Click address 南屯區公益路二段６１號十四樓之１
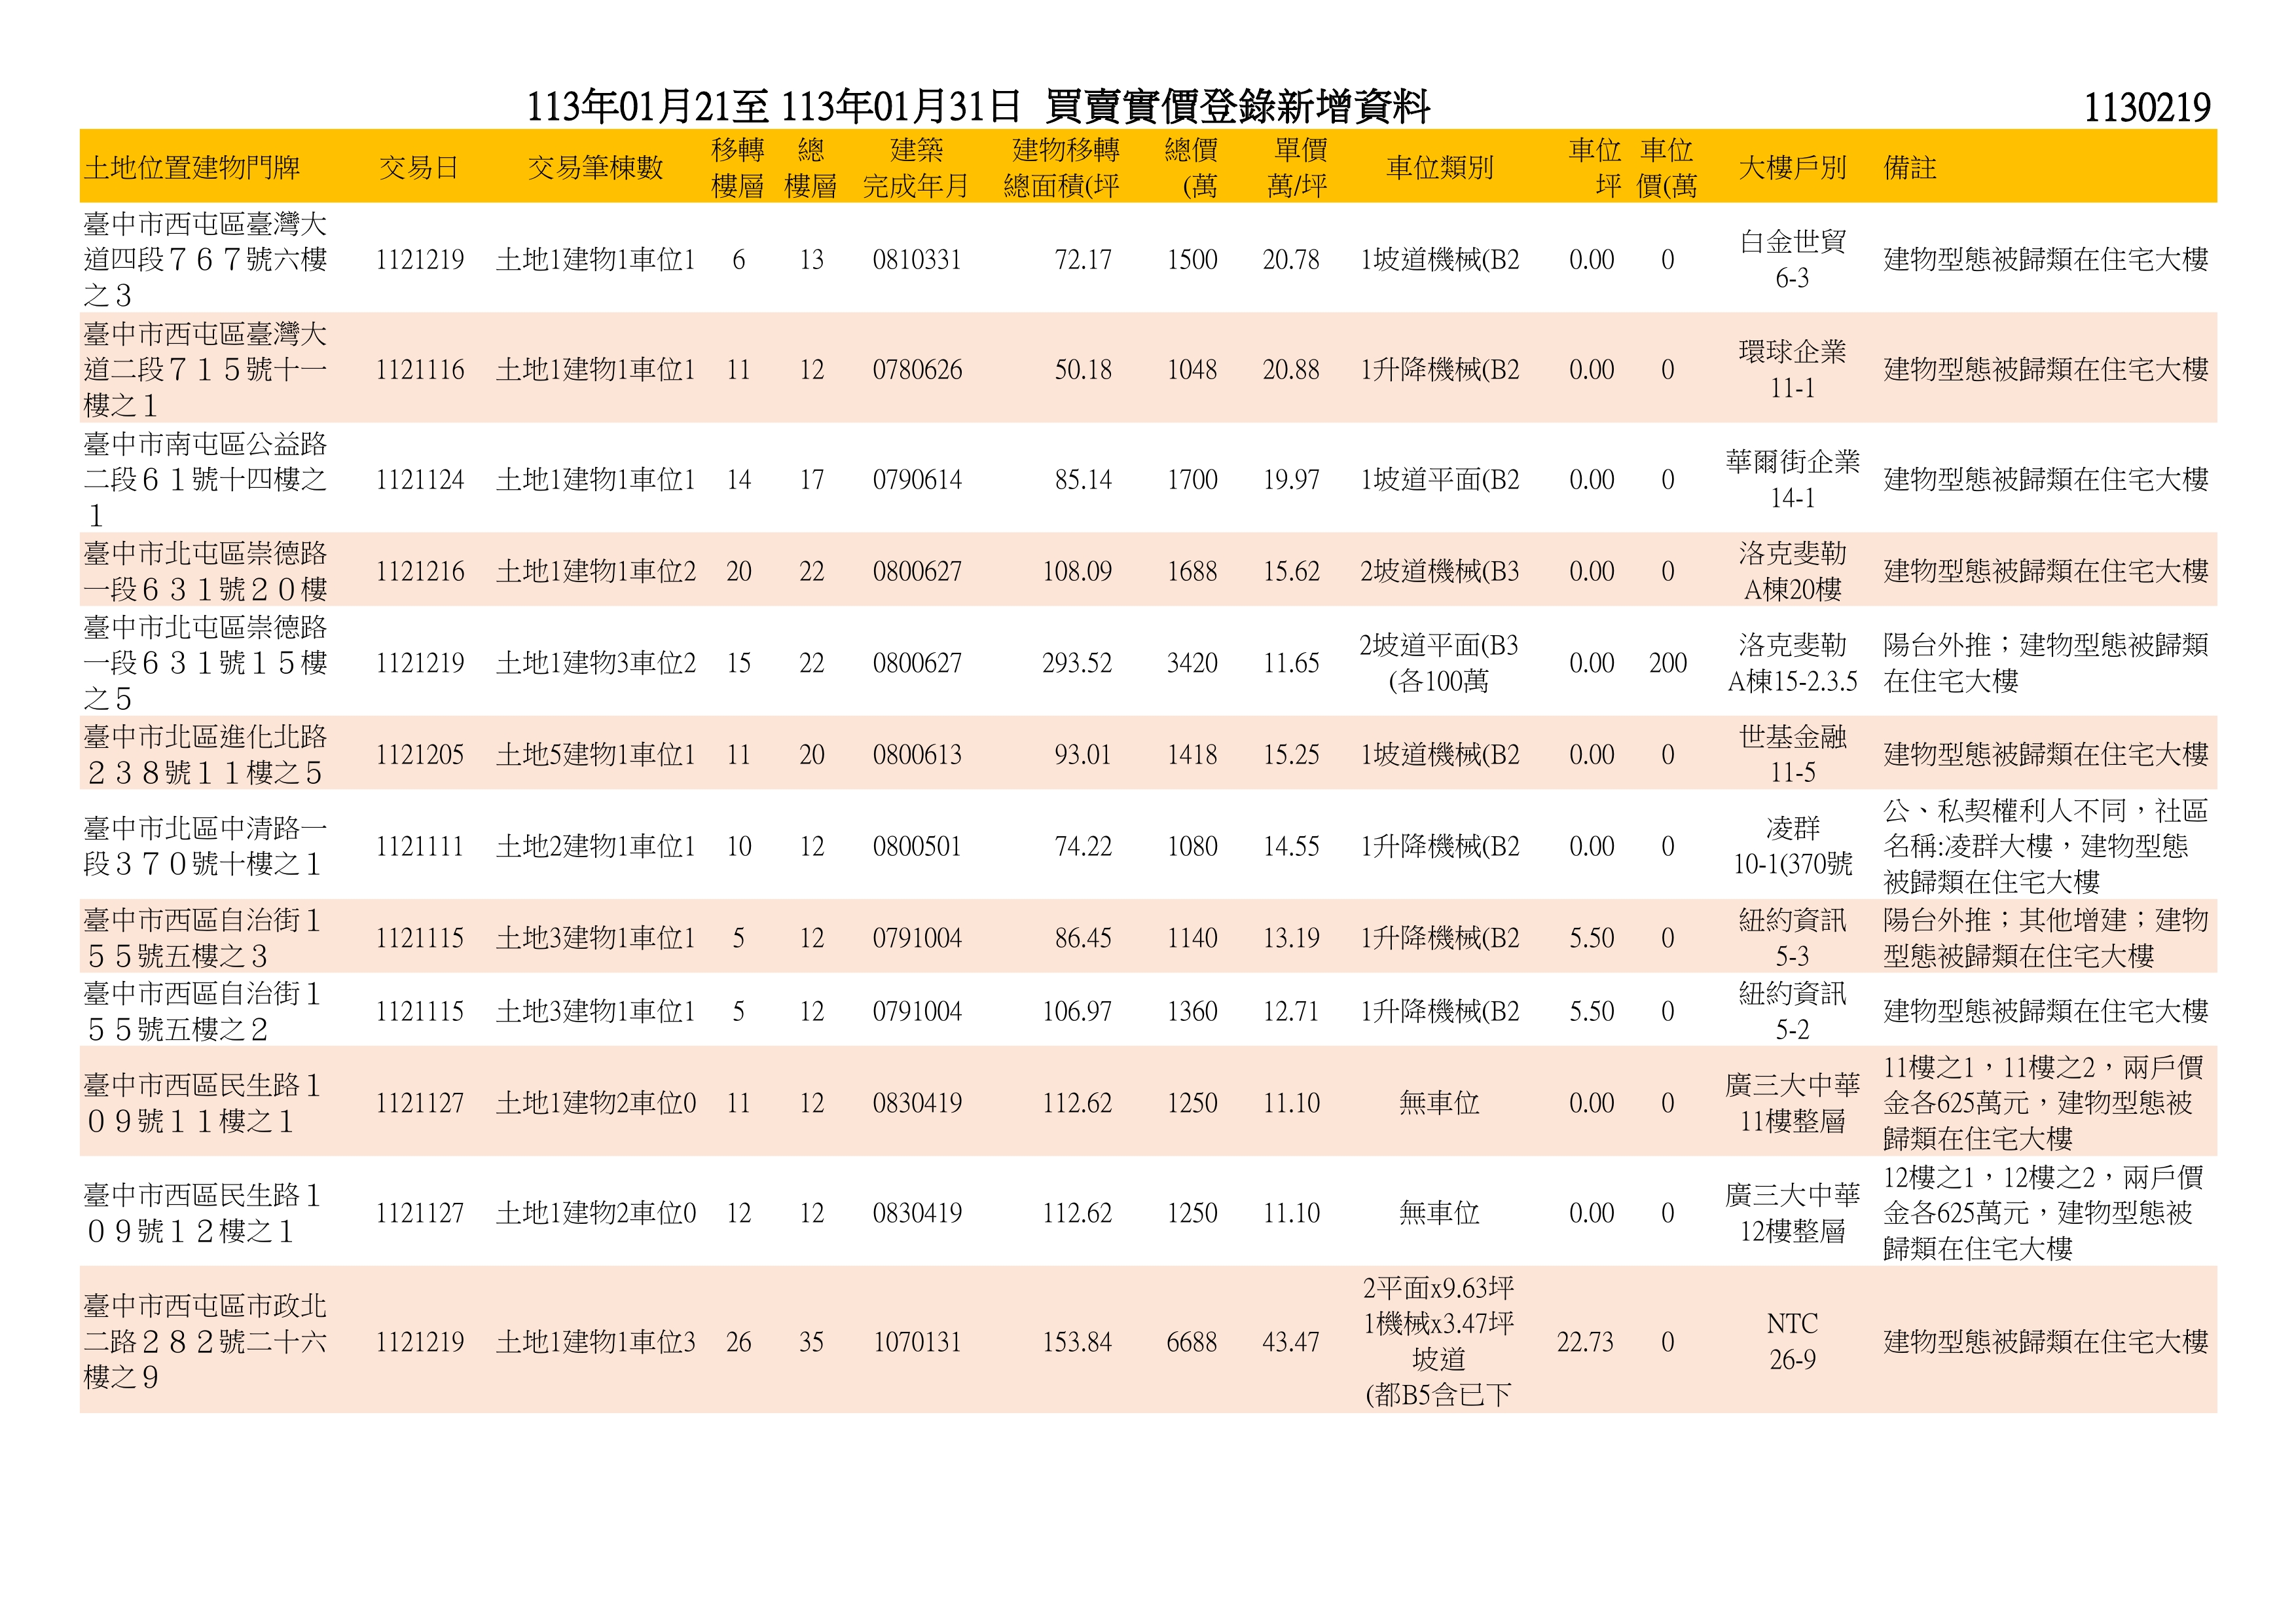 [205, 479]
